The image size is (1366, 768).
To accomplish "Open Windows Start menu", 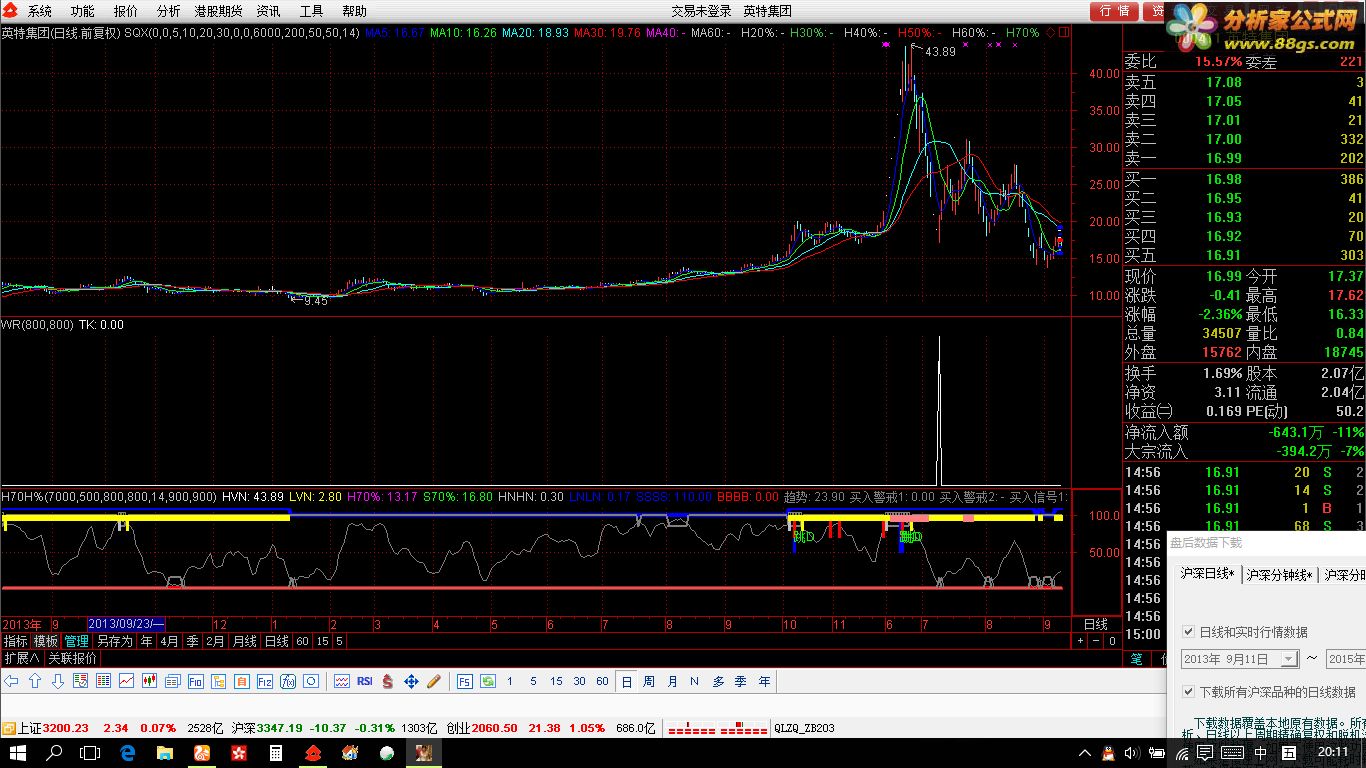I will [18, 752].
